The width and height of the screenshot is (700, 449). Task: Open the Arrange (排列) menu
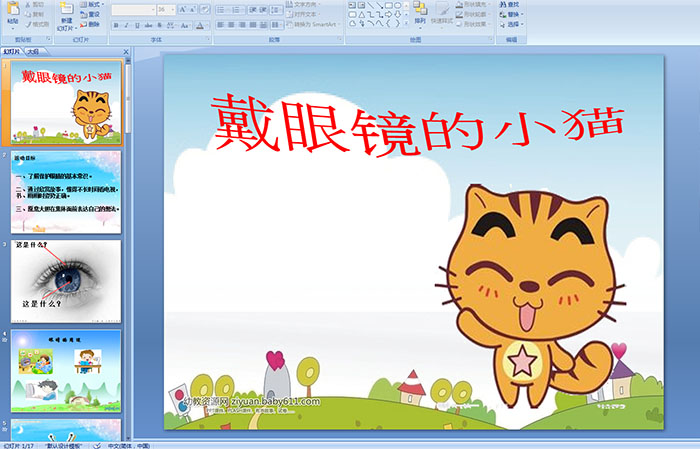coord(420,13)
